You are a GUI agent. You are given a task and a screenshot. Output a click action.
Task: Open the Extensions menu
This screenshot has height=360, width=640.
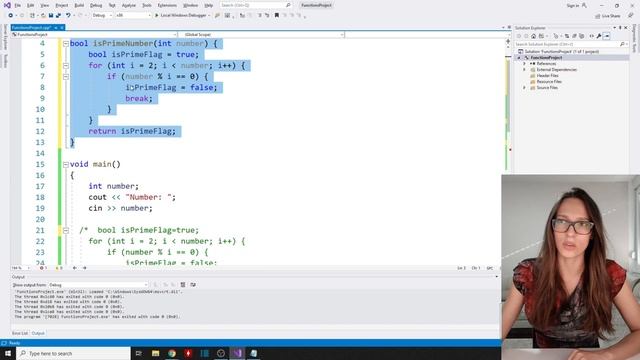click(167, 5)
